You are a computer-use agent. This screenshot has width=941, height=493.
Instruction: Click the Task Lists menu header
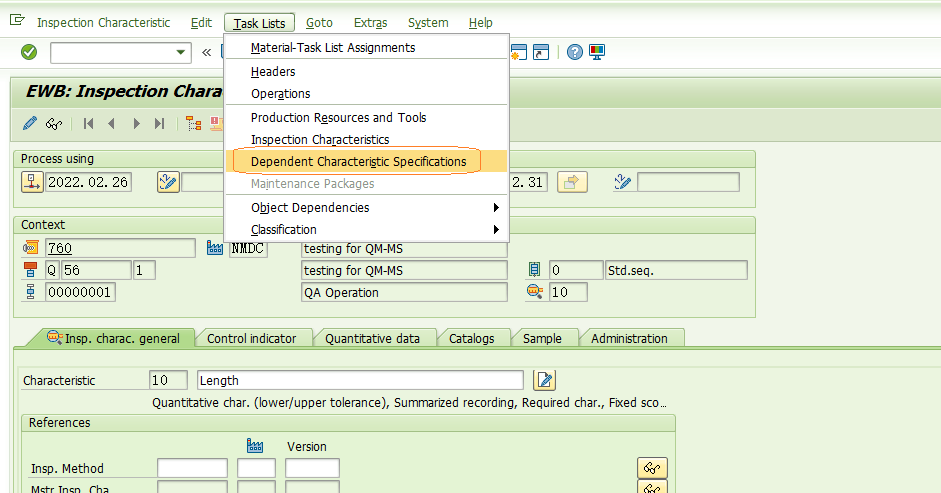259,23
